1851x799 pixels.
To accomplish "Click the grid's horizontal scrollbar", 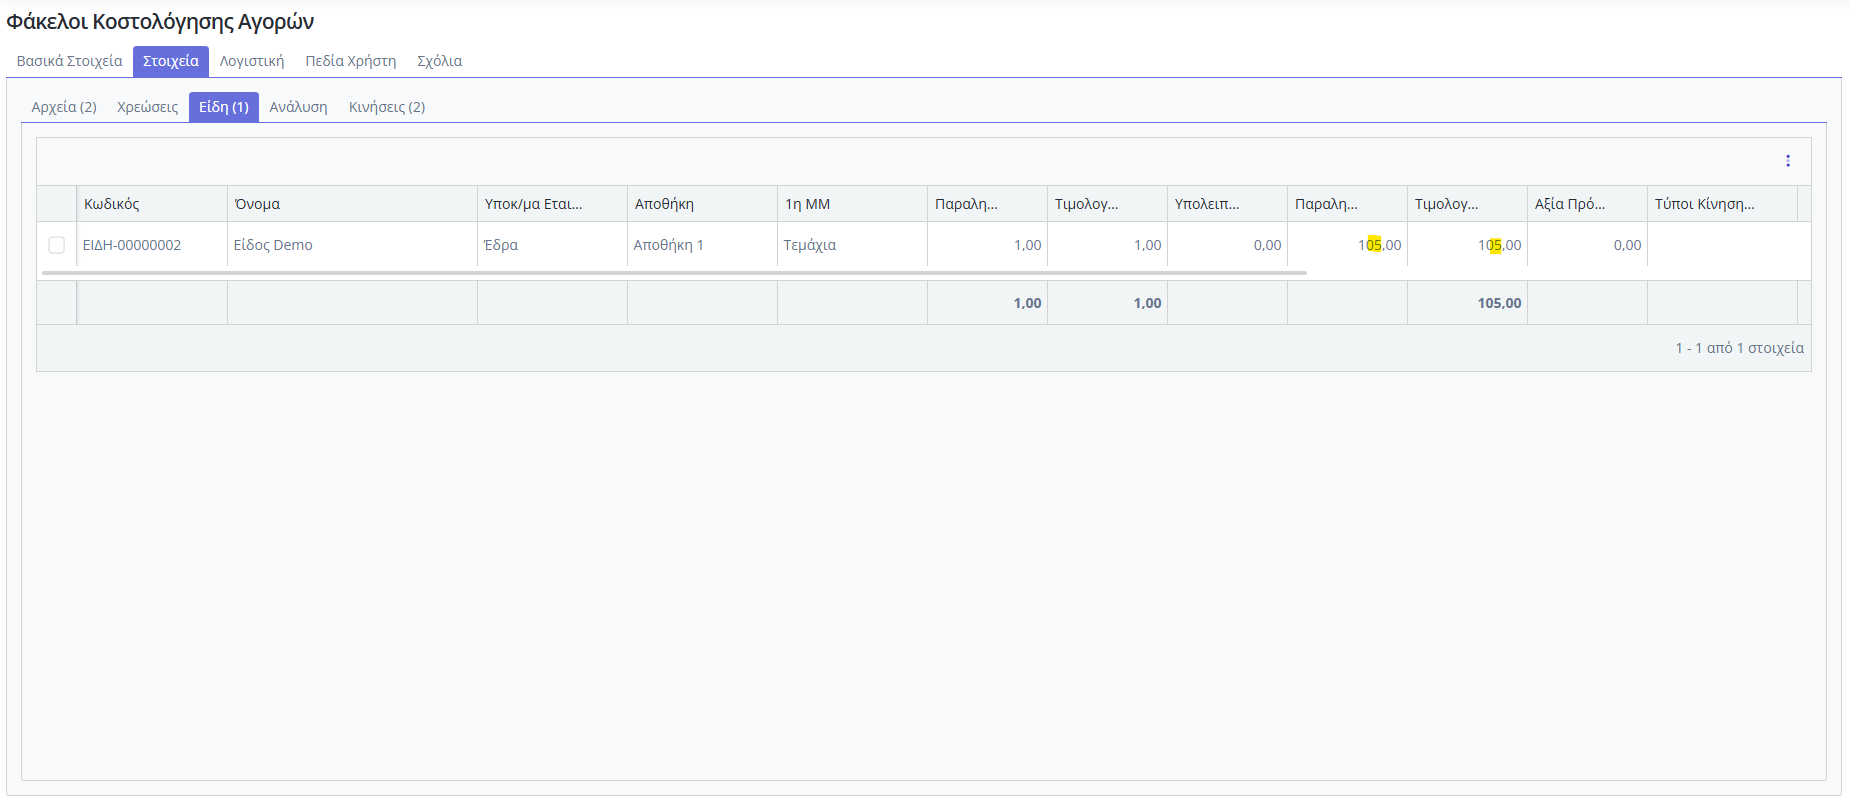I will point(674,272).
